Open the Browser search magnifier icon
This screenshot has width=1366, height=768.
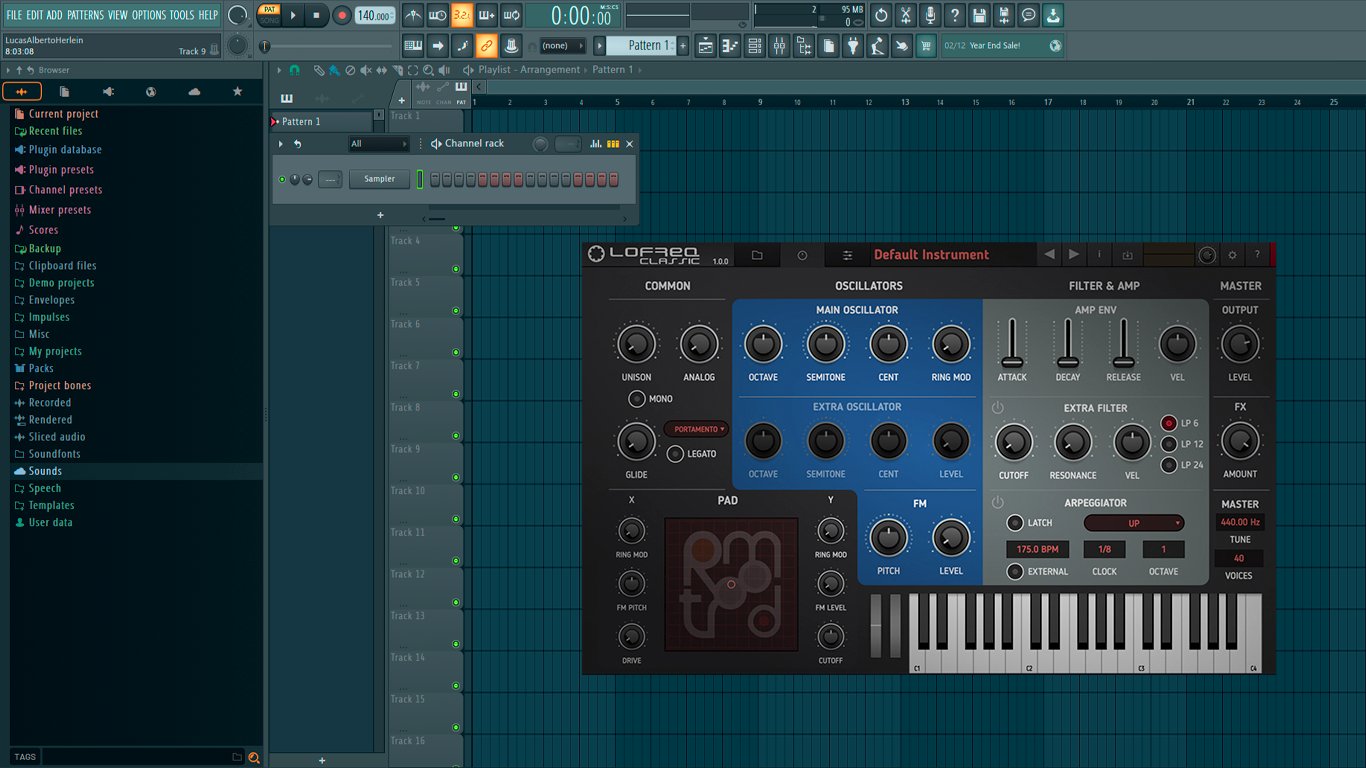[254, 757]
